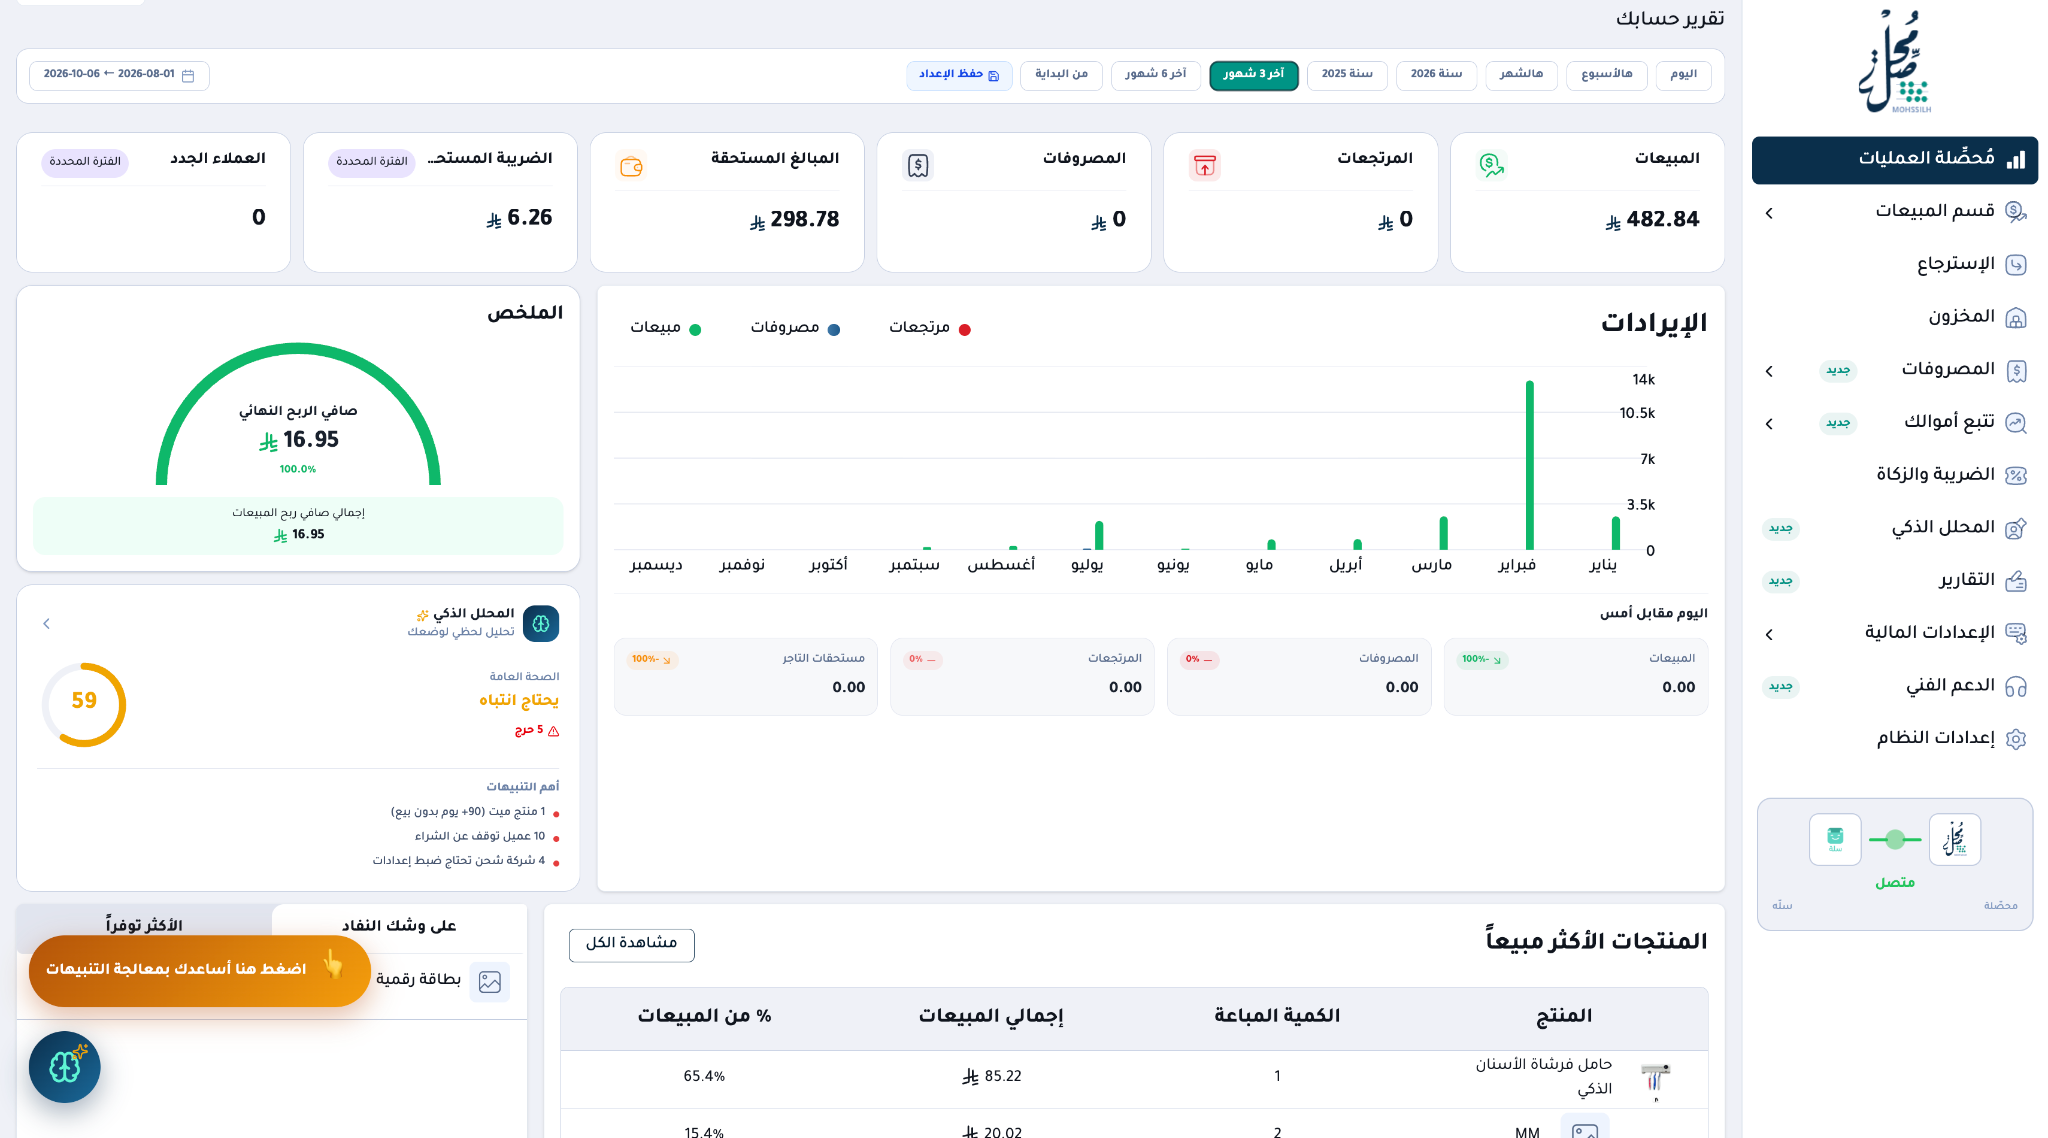Click the المحلل الذكي sidebar icon

click(x=2016, y=528)
